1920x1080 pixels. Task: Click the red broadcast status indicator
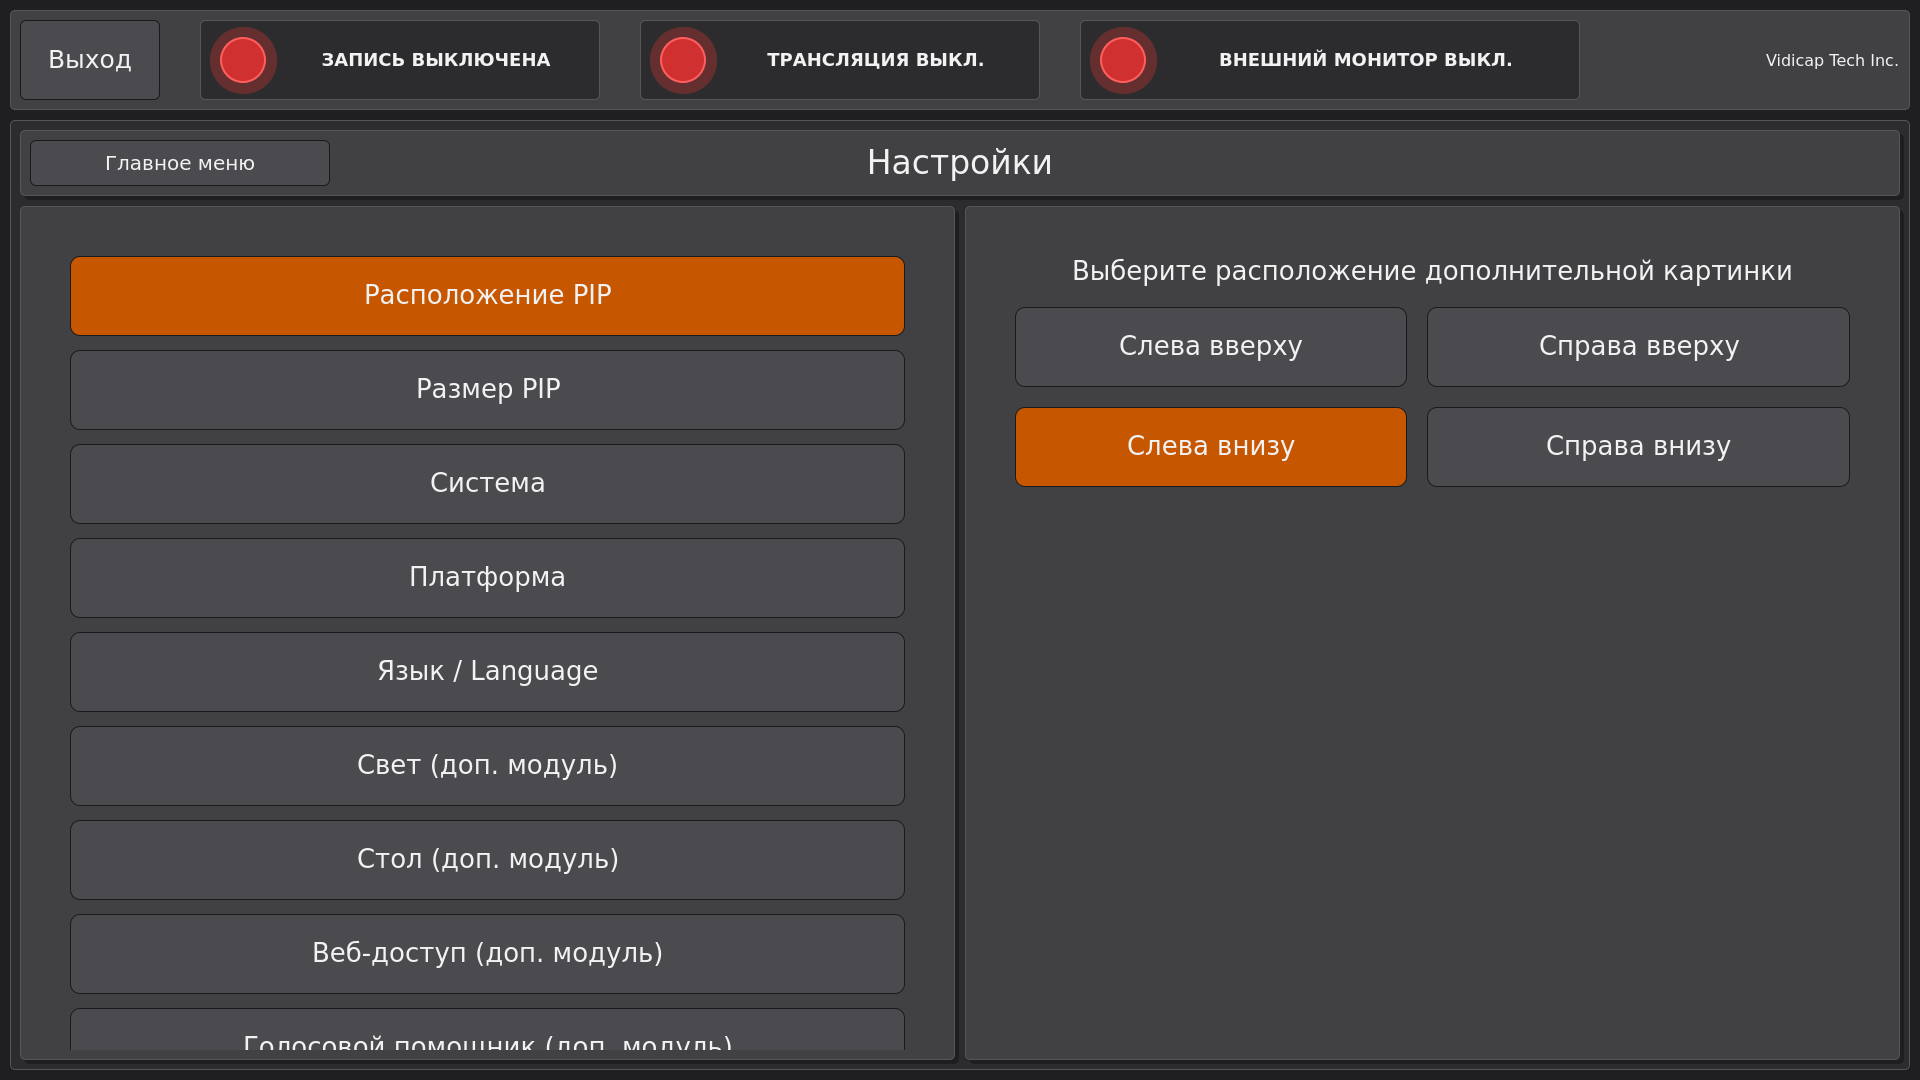(x=683, y=60)
